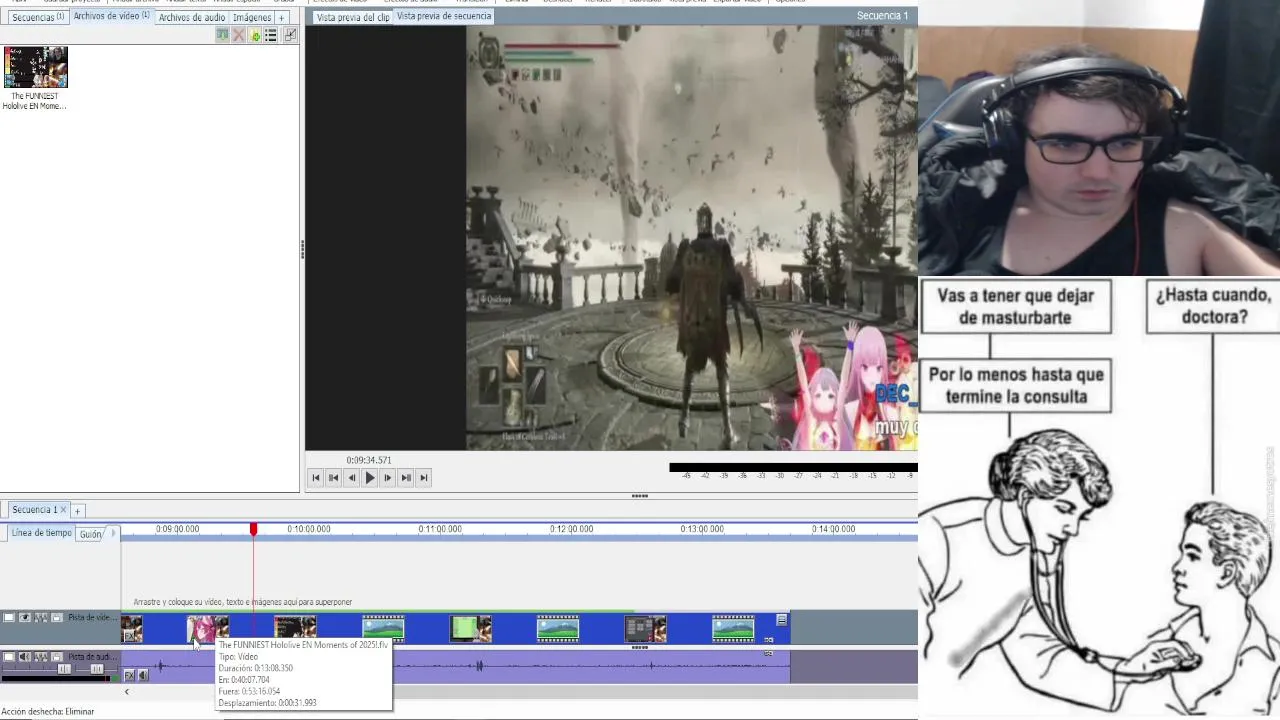Open audio track effects icon

41,657
